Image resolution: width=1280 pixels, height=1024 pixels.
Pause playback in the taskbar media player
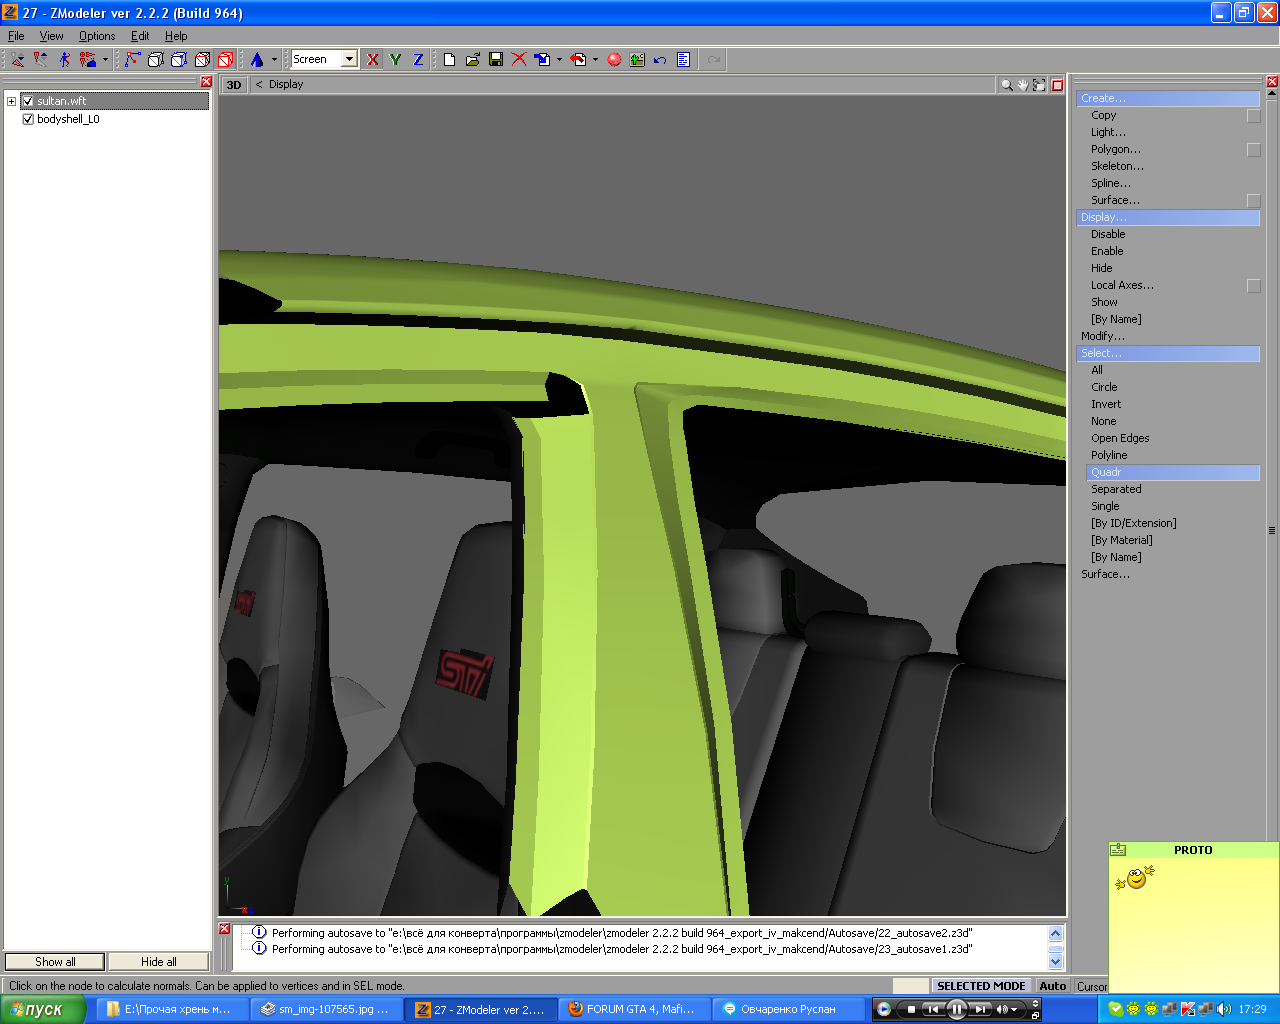(956, 1009)
